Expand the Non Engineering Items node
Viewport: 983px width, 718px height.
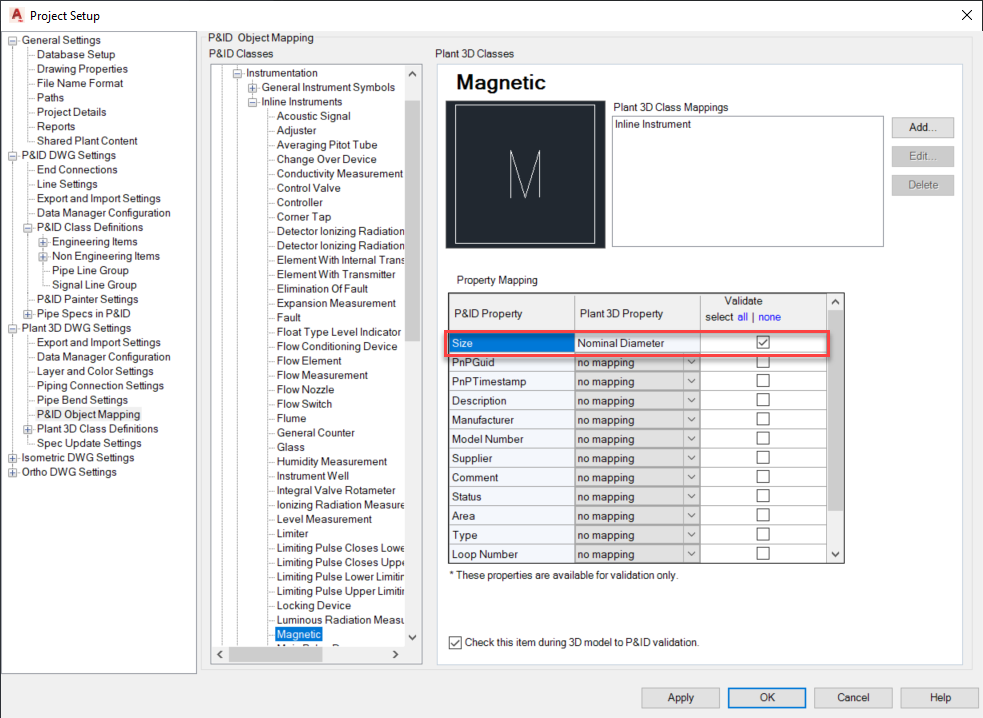(43, 256)
